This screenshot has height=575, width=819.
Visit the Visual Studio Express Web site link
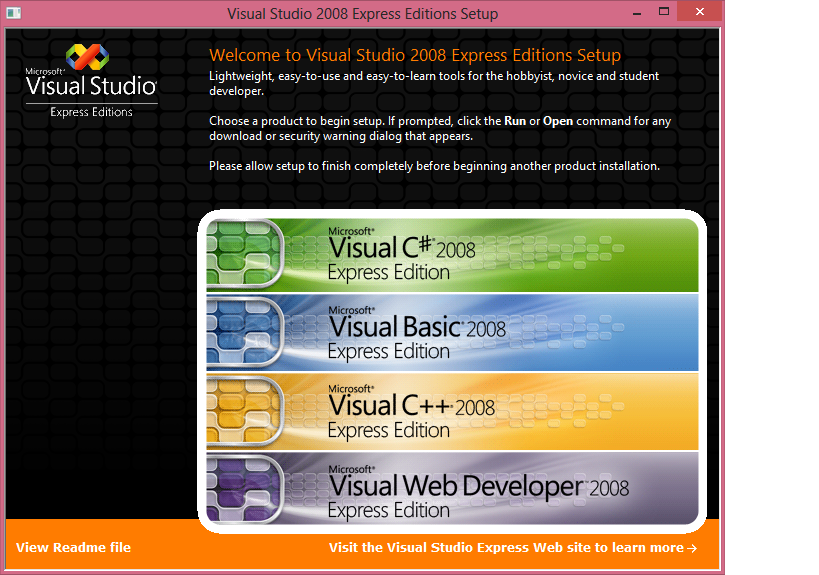tap(513, 547)
